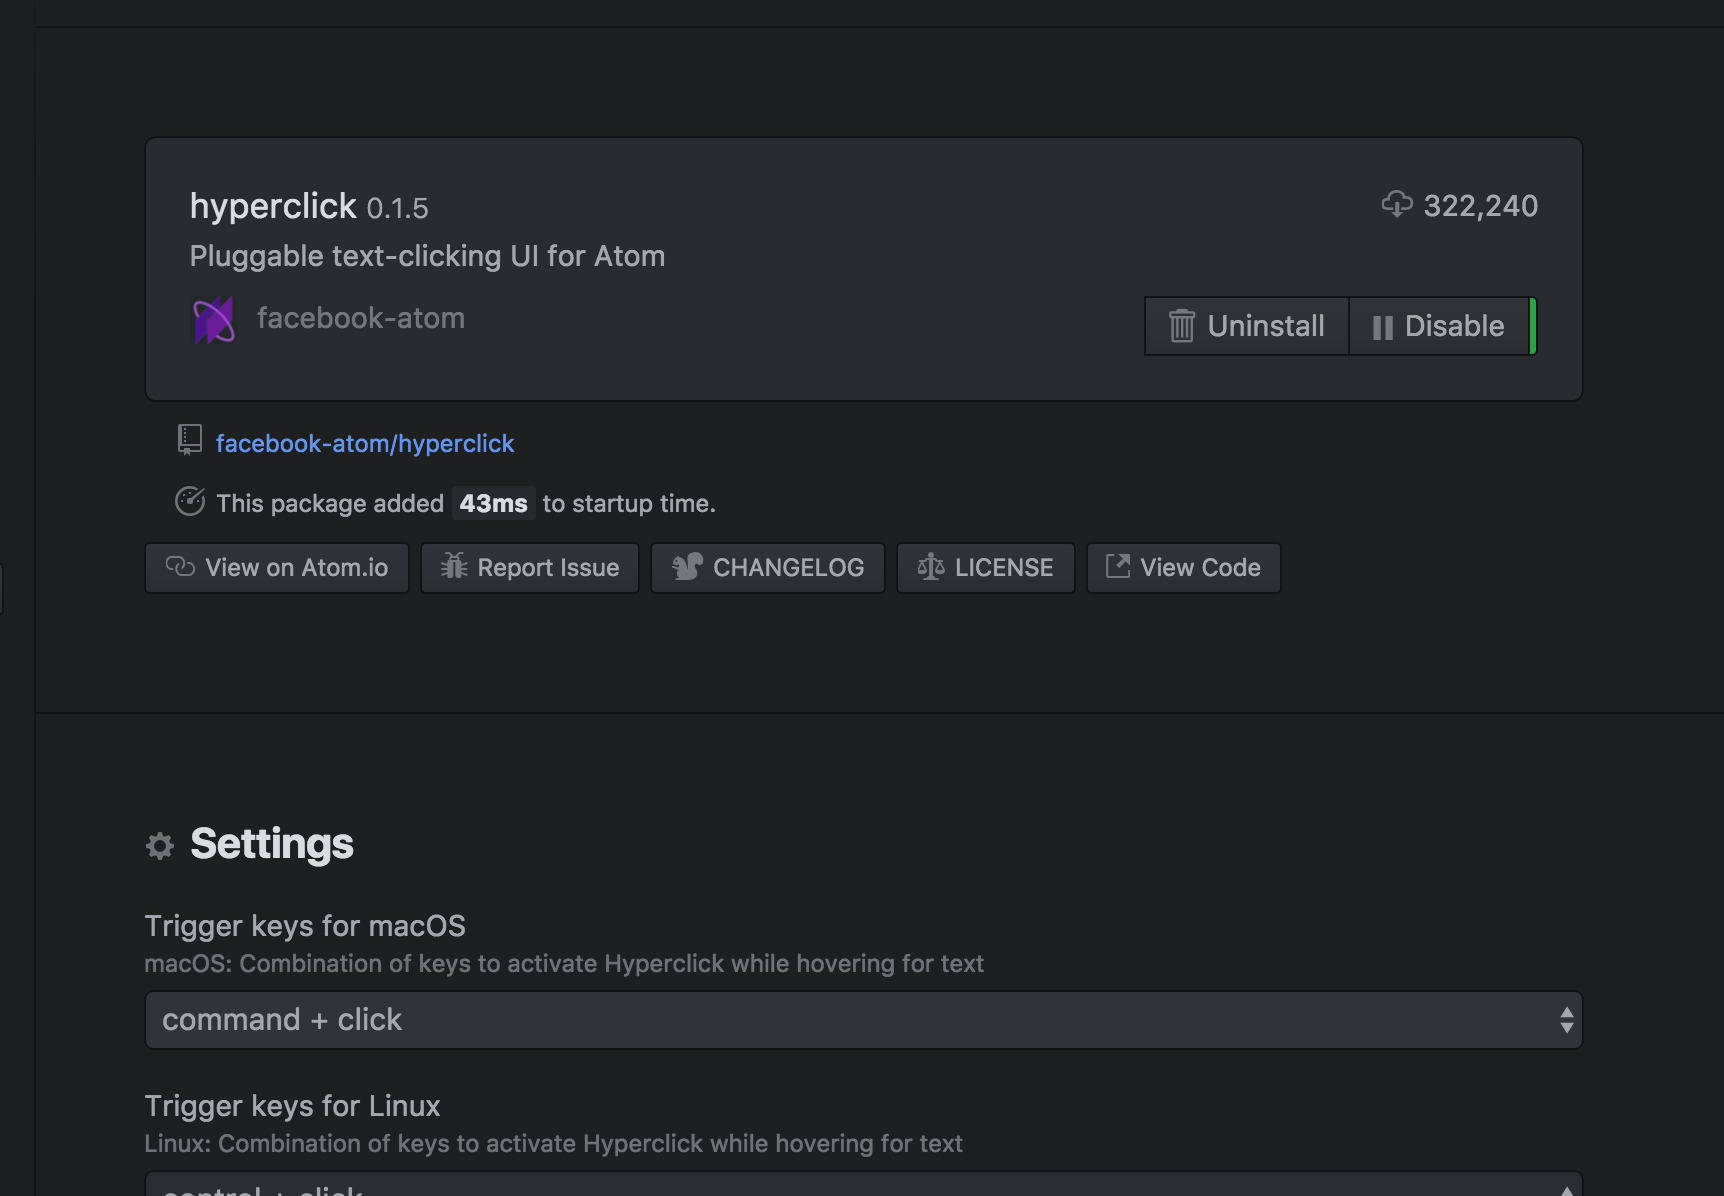Open Linux trigger keys dropdown
1724x1196 pixels.
[x=864, y=1184]
